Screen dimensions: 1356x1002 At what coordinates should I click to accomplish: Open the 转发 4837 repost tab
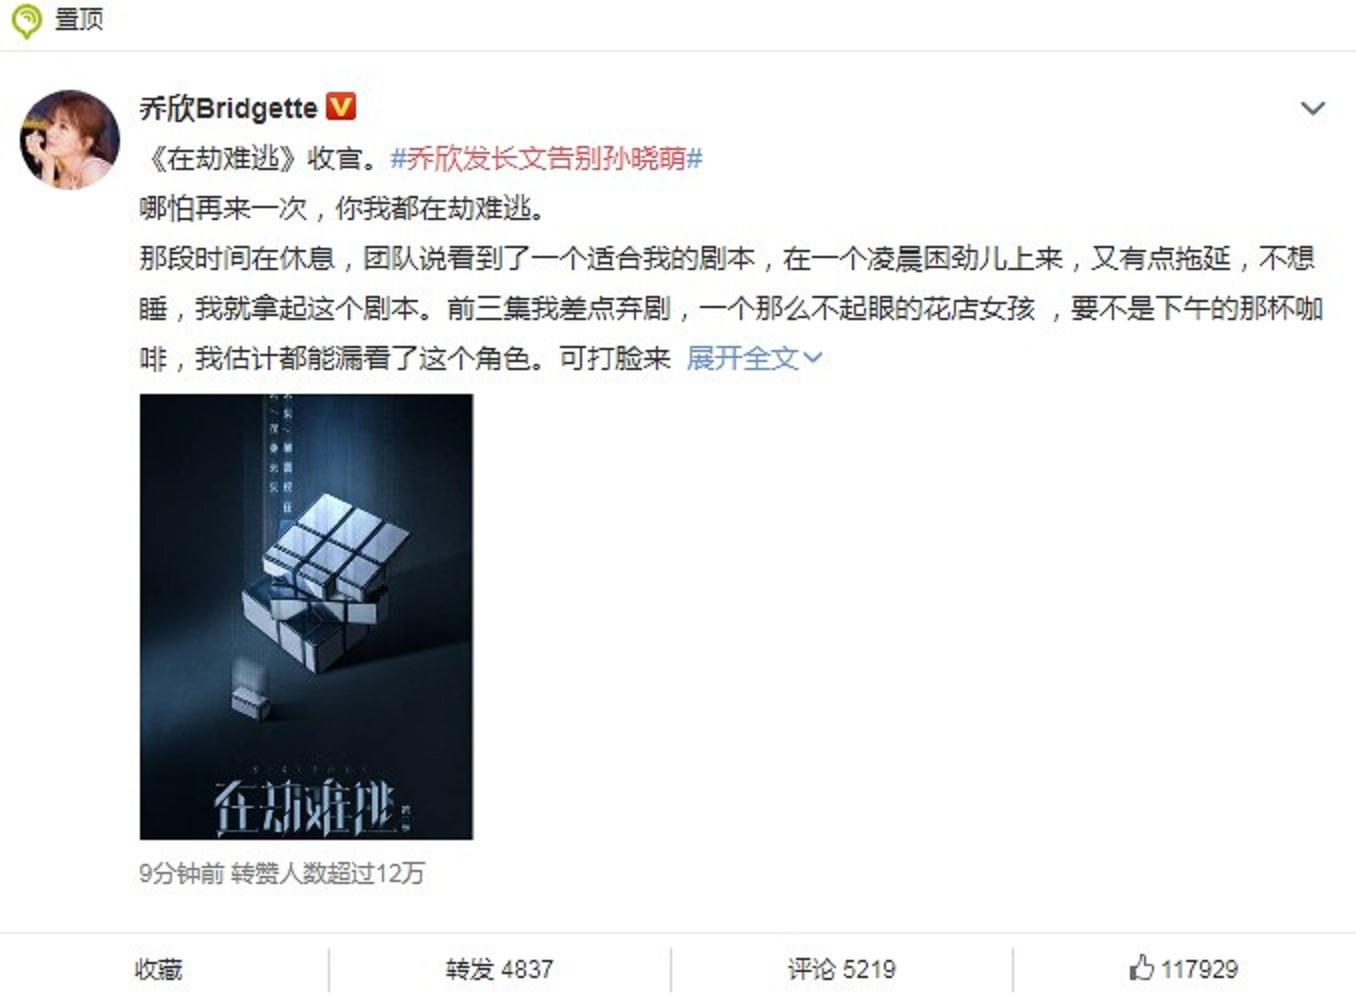499,968
